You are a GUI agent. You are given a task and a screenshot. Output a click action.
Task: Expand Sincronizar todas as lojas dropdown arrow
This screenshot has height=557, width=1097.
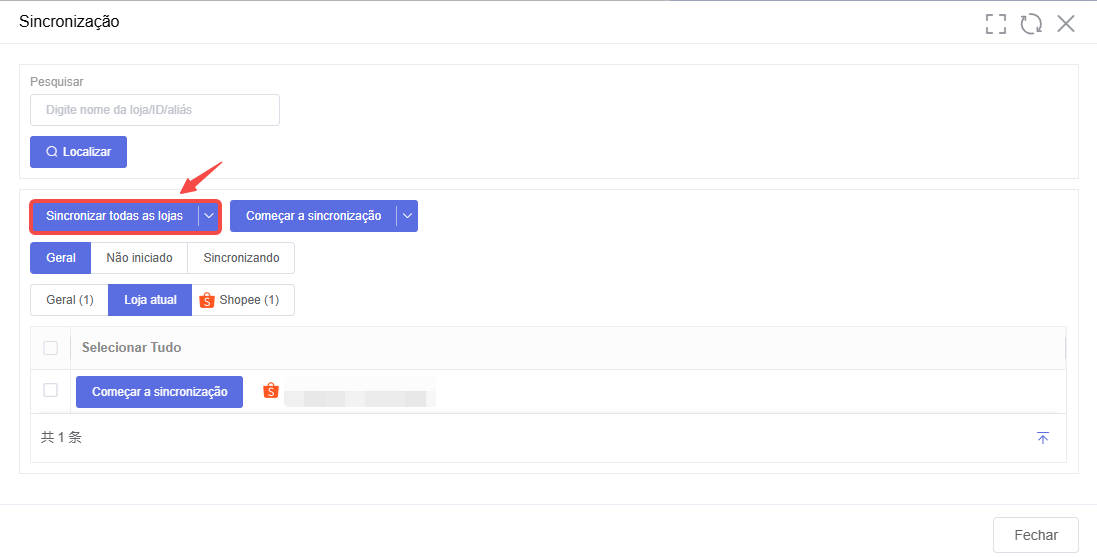coord(209,216)
